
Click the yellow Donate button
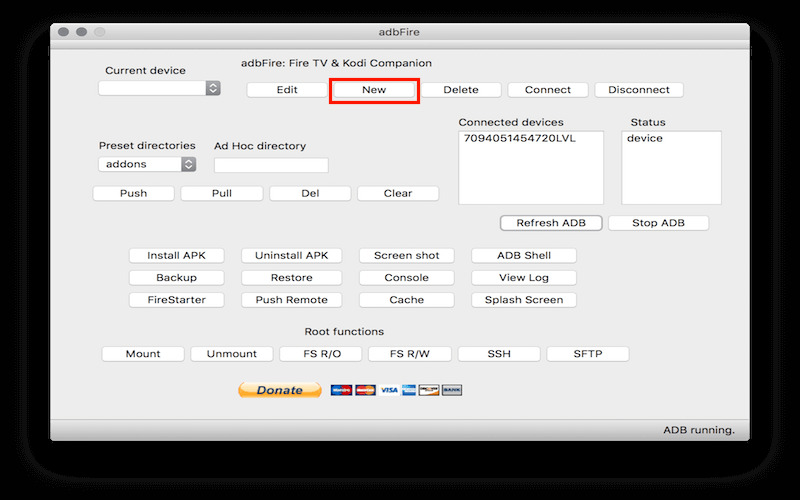(x=279, y=390)
